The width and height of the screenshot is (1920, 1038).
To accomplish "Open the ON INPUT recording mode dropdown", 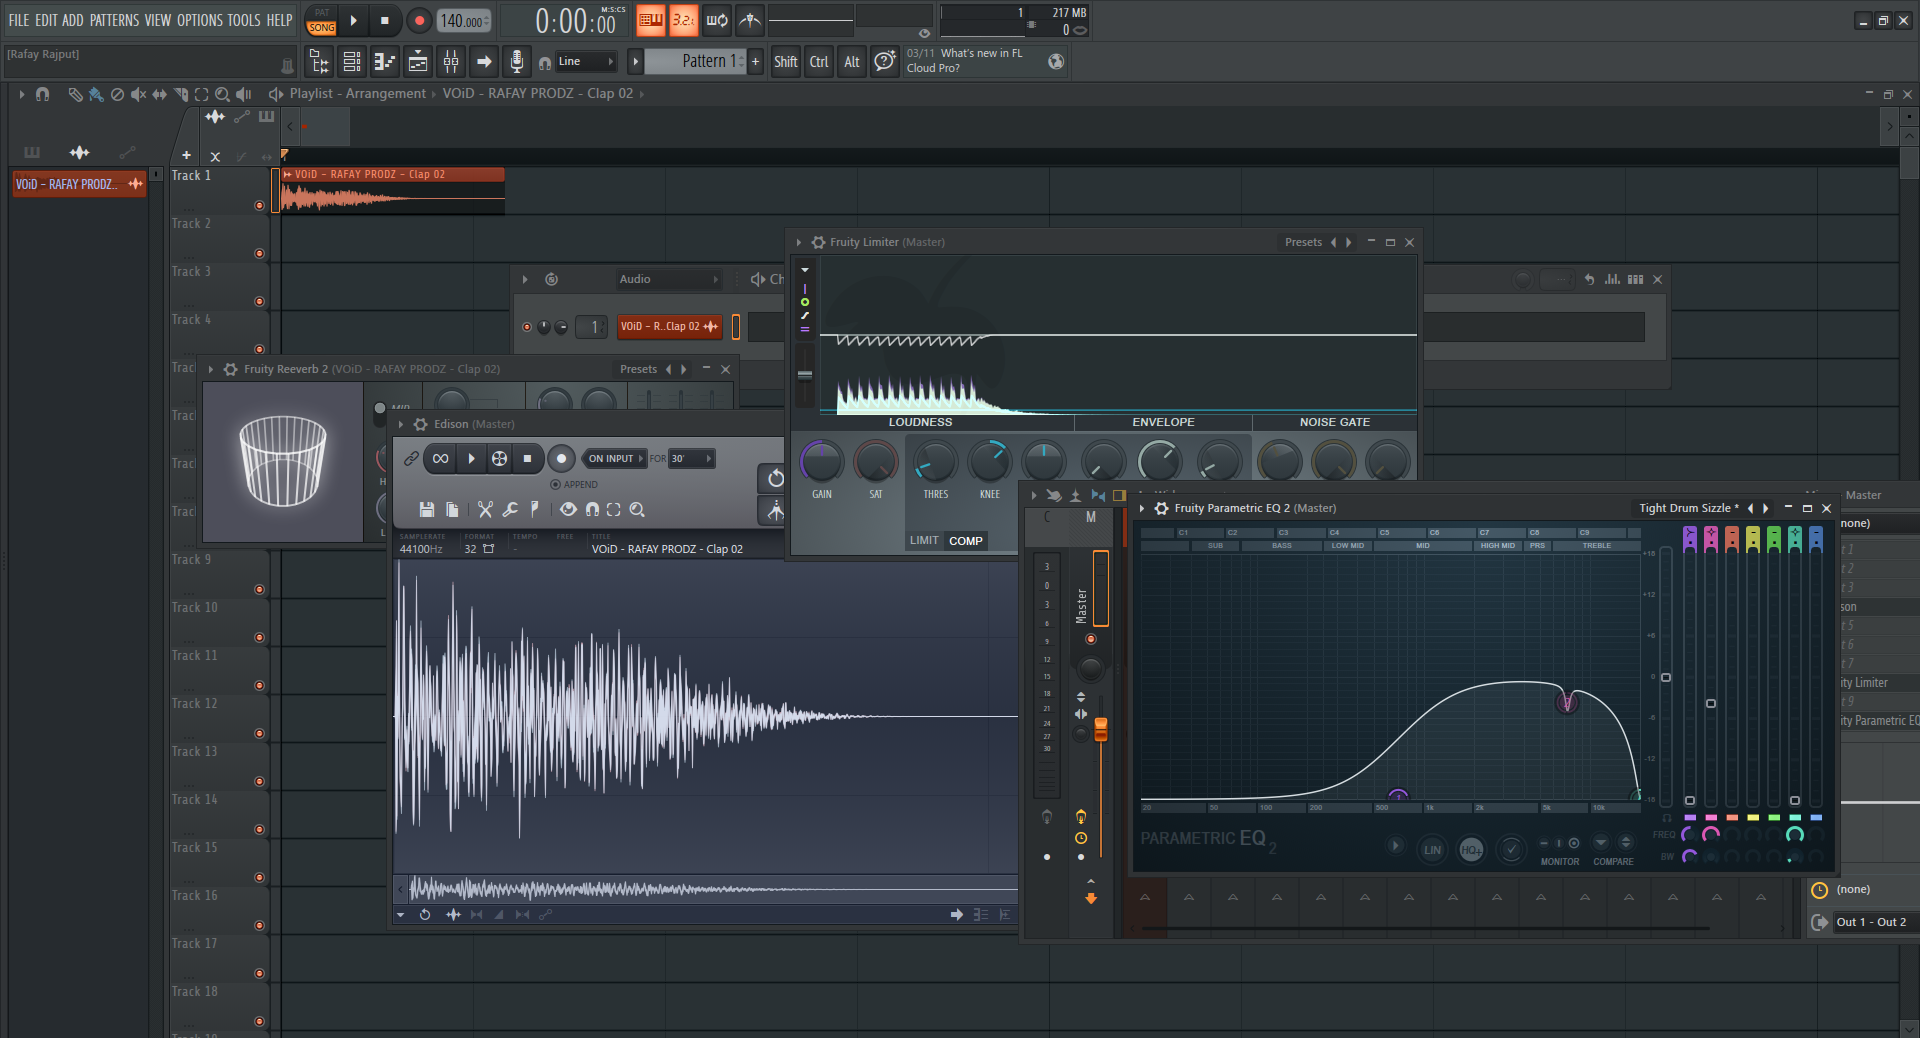I will point(615,459).
